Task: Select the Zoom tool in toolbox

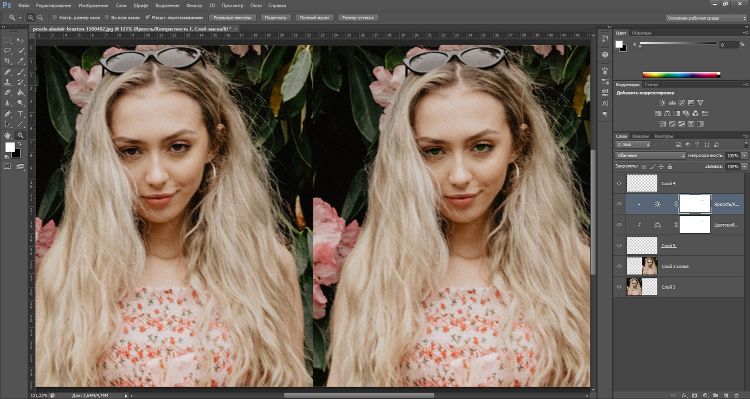Action: 20,136
